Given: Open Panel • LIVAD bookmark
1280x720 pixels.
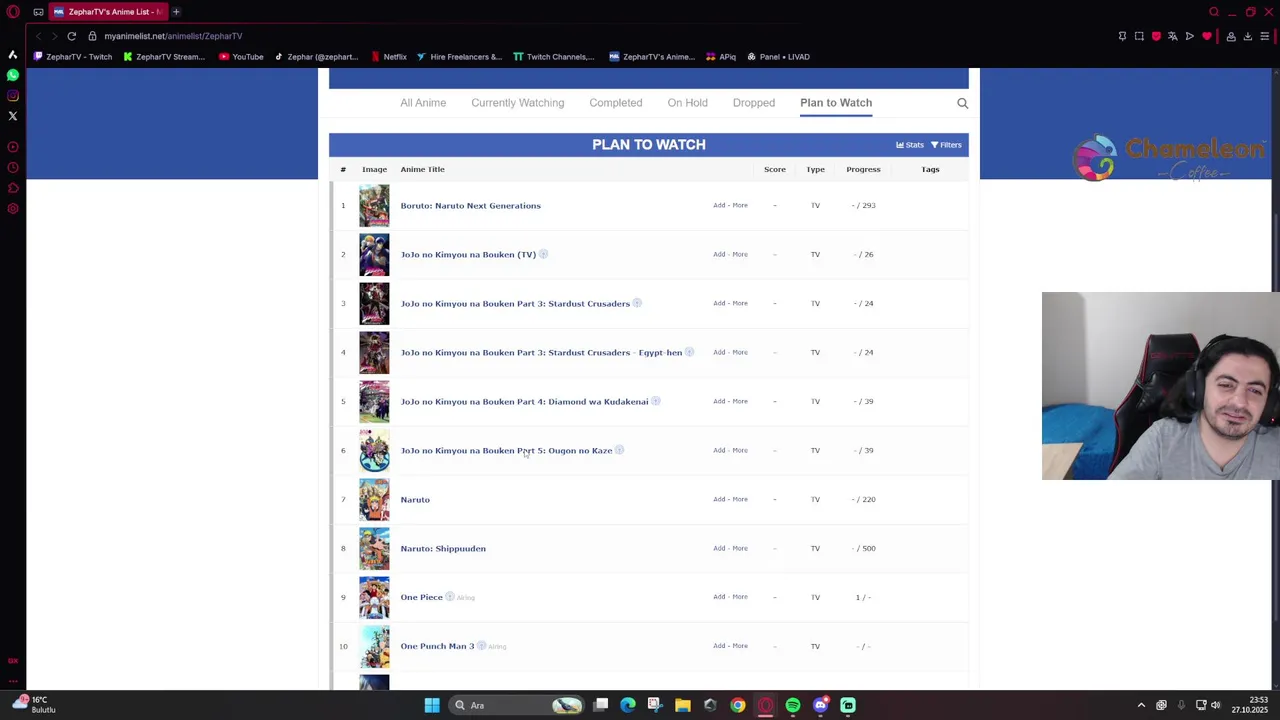Looking at the screenshot, I should [x=778, y=57].
